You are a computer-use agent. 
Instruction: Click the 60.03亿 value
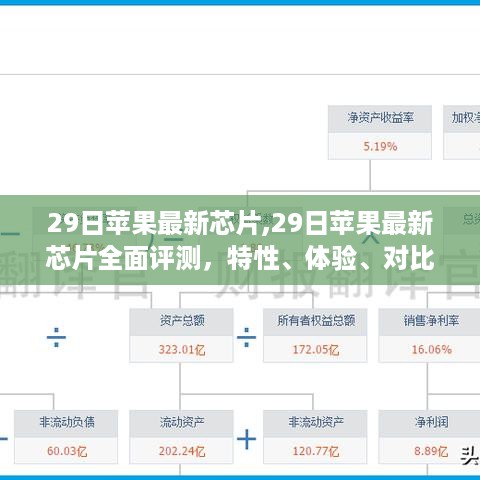[x=67, y=451]
